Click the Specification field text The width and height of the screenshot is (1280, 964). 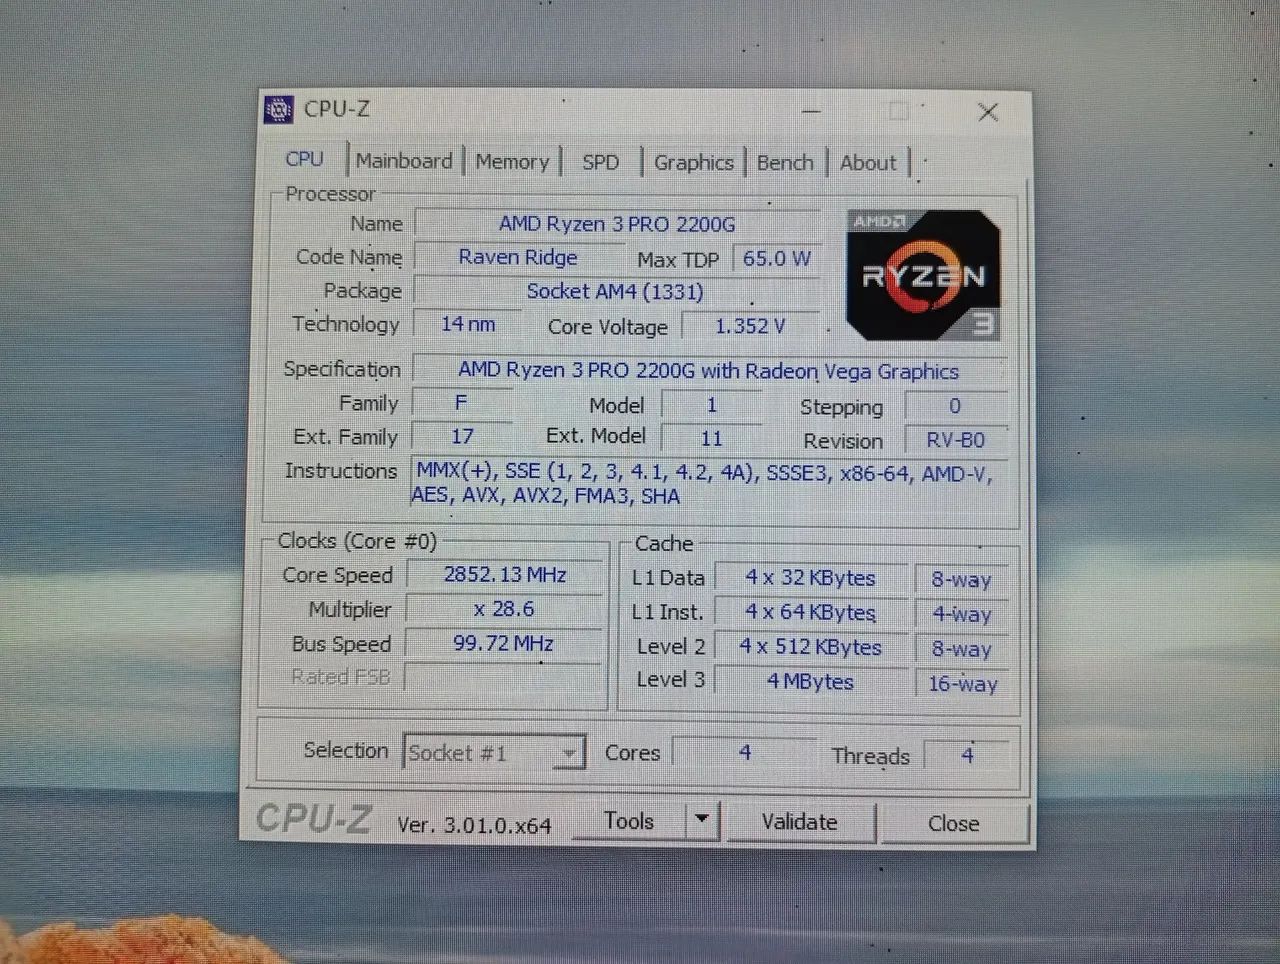tap(708, 370)
